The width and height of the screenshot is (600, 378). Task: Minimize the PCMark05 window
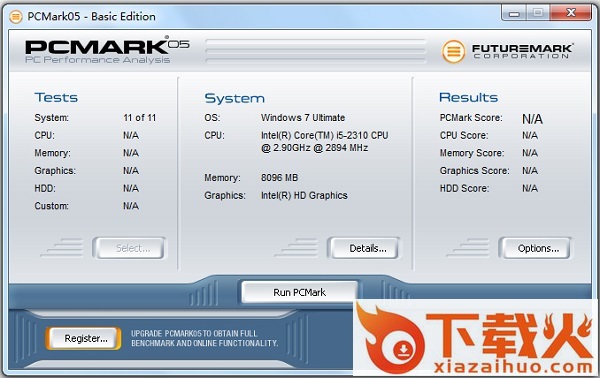pyautogui.click(x=514, y=13)
